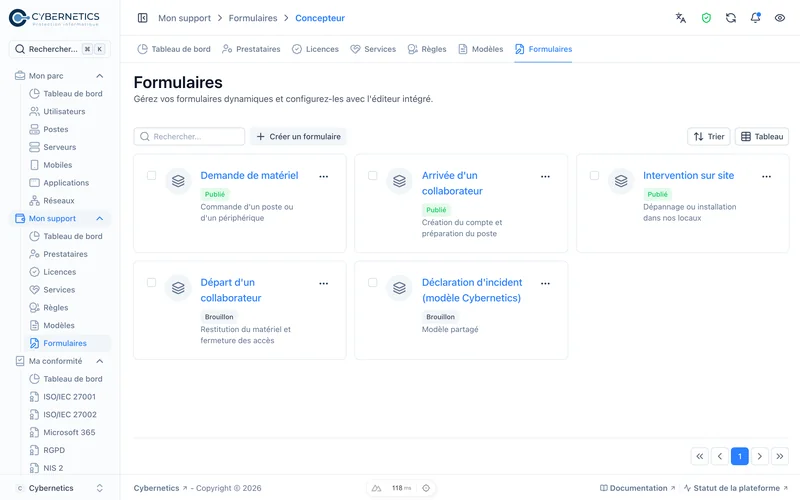Screen dimensions: 800x500
Task: Open Mobiles in the sidebar
Action: [x=60, y=165]
